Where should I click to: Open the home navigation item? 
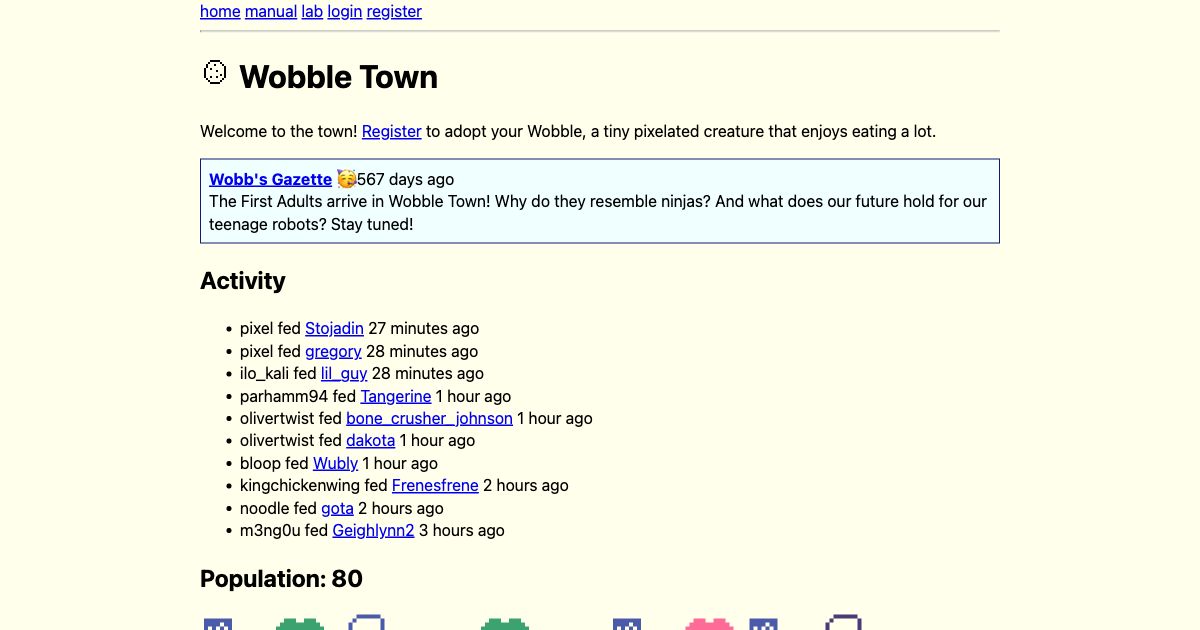[x=220, y=11]
